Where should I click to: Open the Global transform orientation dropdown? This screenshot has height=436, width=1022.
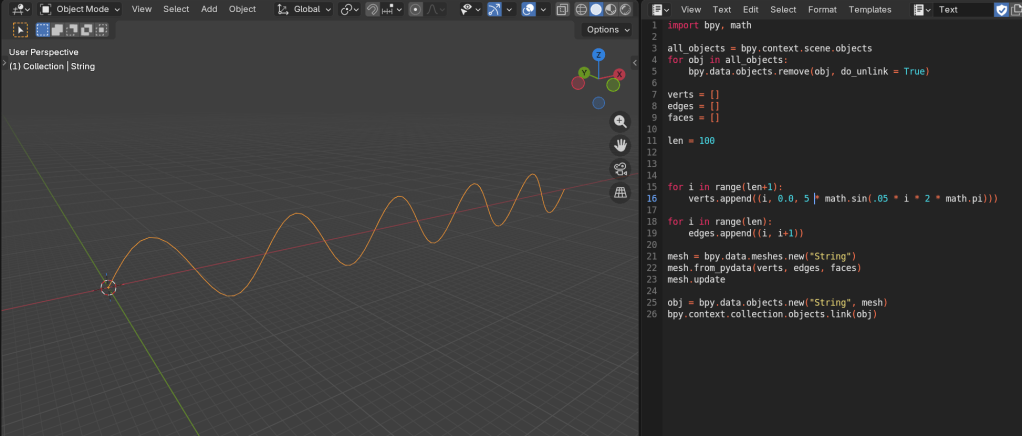pyautogui.click(x=305, y=9)
